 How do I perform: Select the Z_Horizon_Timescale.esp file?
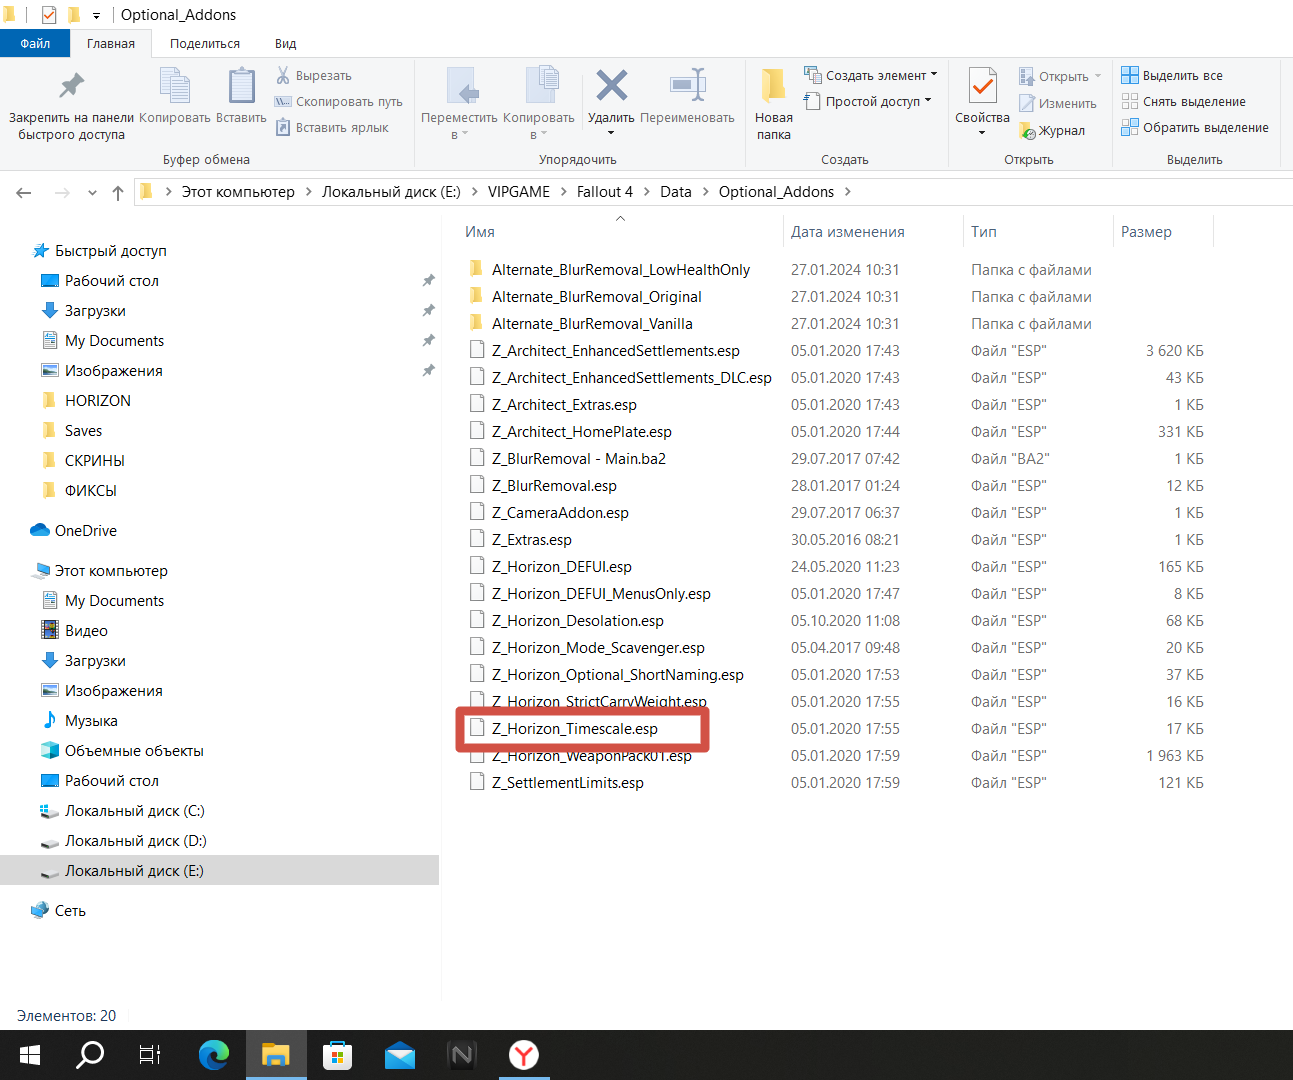tap(574, 729)
